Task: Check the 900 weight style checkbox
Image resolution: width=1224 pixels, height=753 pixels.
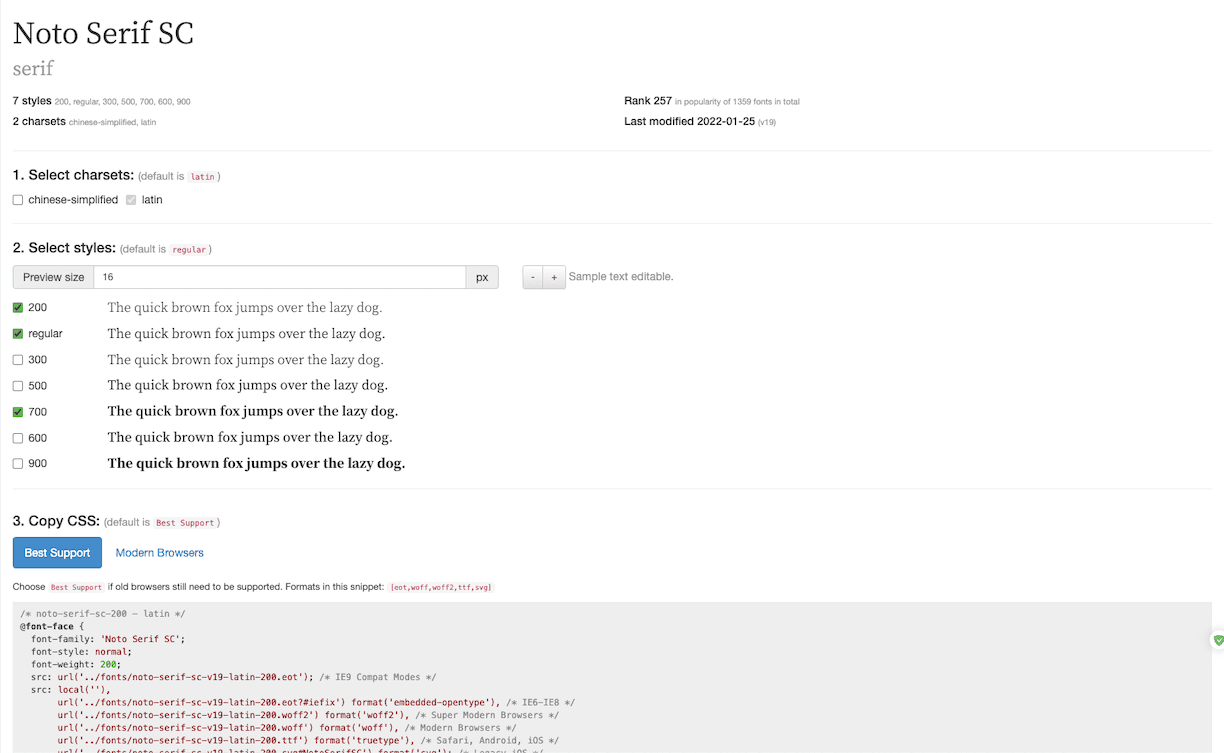Action: coord(18,464)
